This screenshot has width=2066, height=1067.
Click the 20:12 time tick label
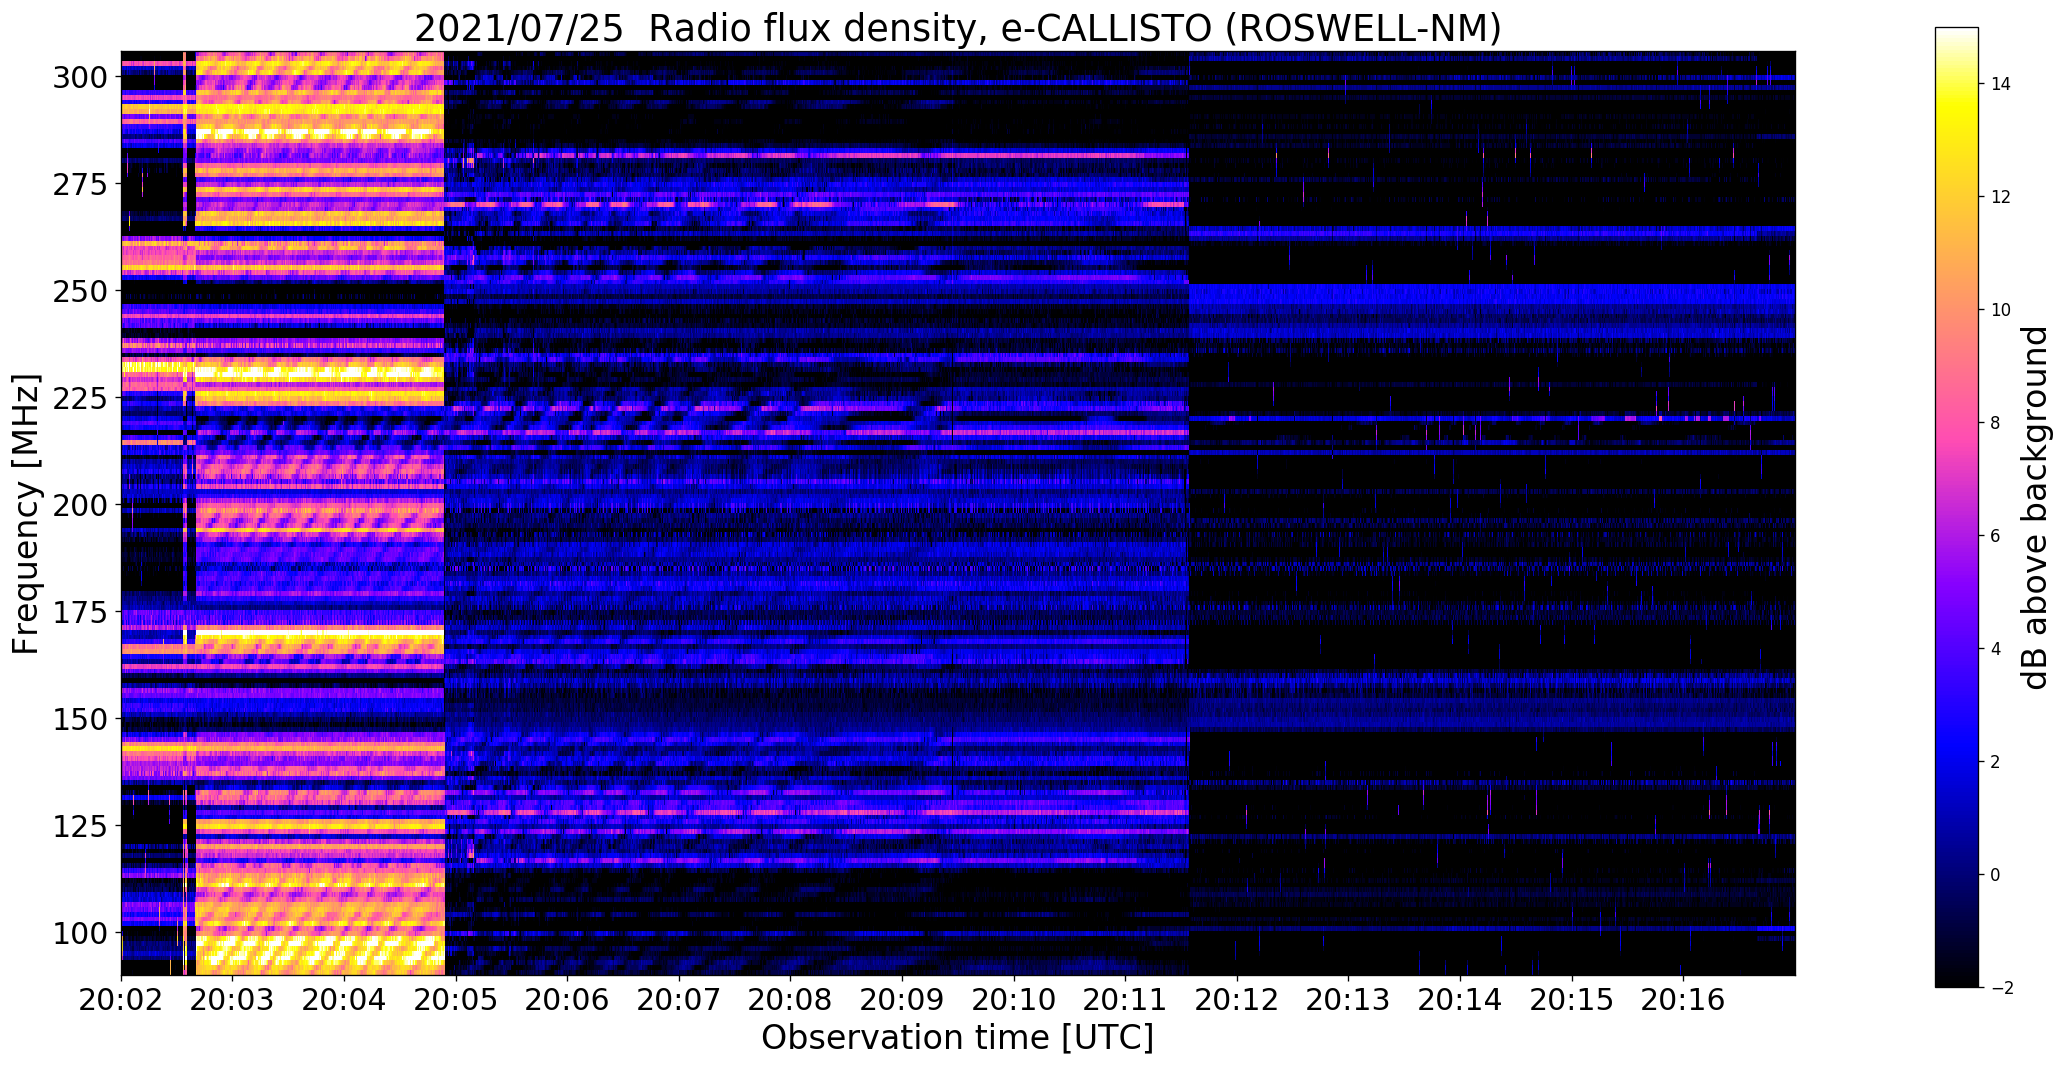pos(1237,998)
